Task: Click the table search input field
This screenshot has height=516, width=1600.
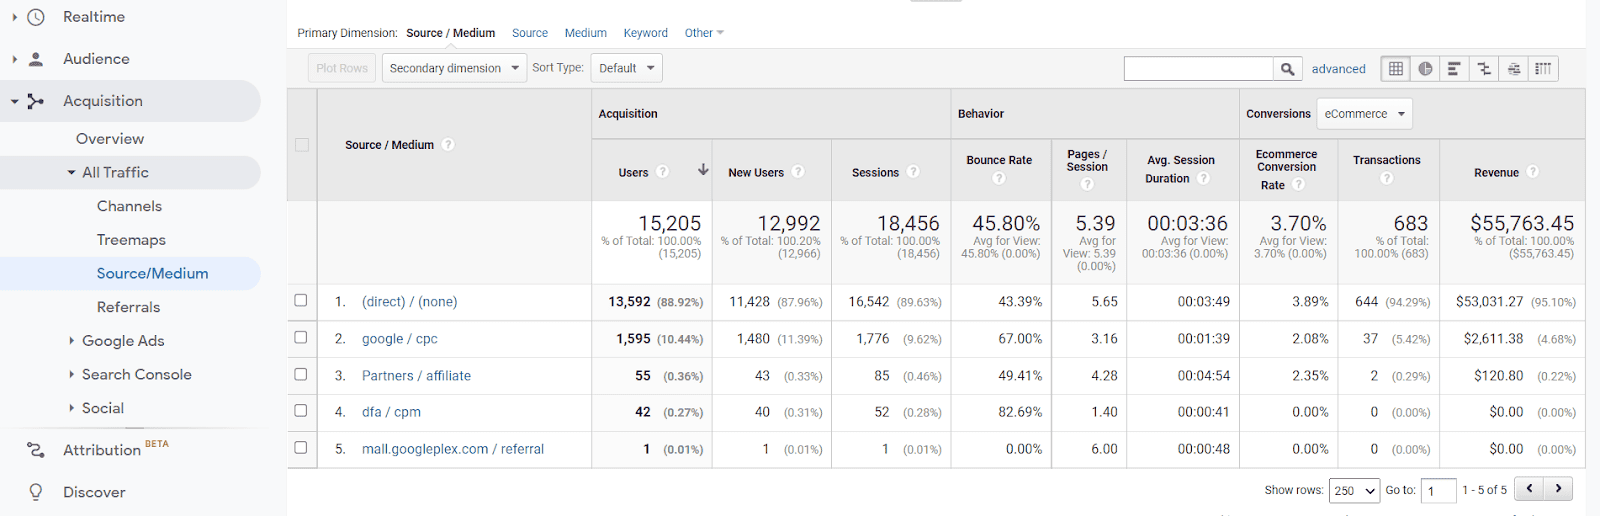Action: click(x=1198, y=69)
